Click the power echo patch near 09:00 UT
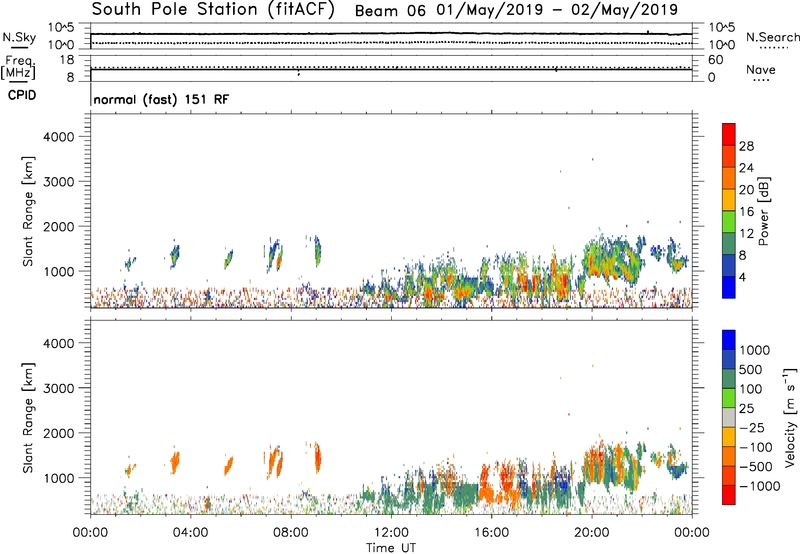 click(317, 251)
